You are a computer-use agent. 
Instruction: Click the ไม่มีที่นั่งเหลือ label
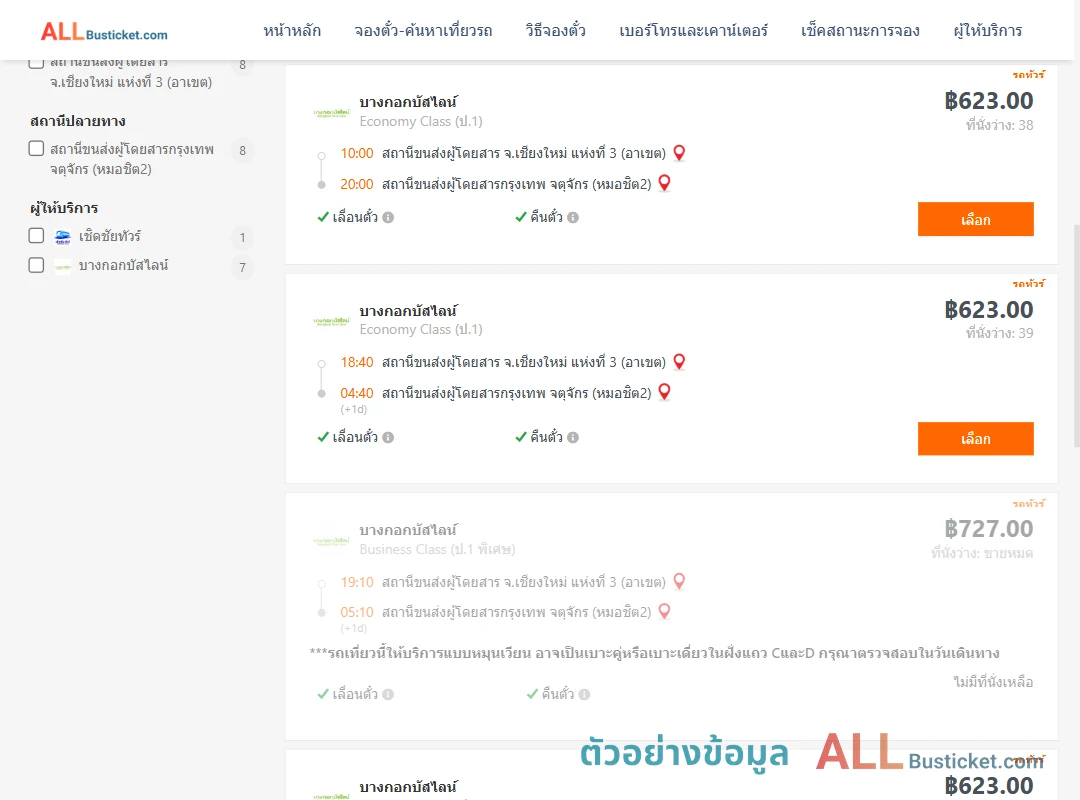993,682
